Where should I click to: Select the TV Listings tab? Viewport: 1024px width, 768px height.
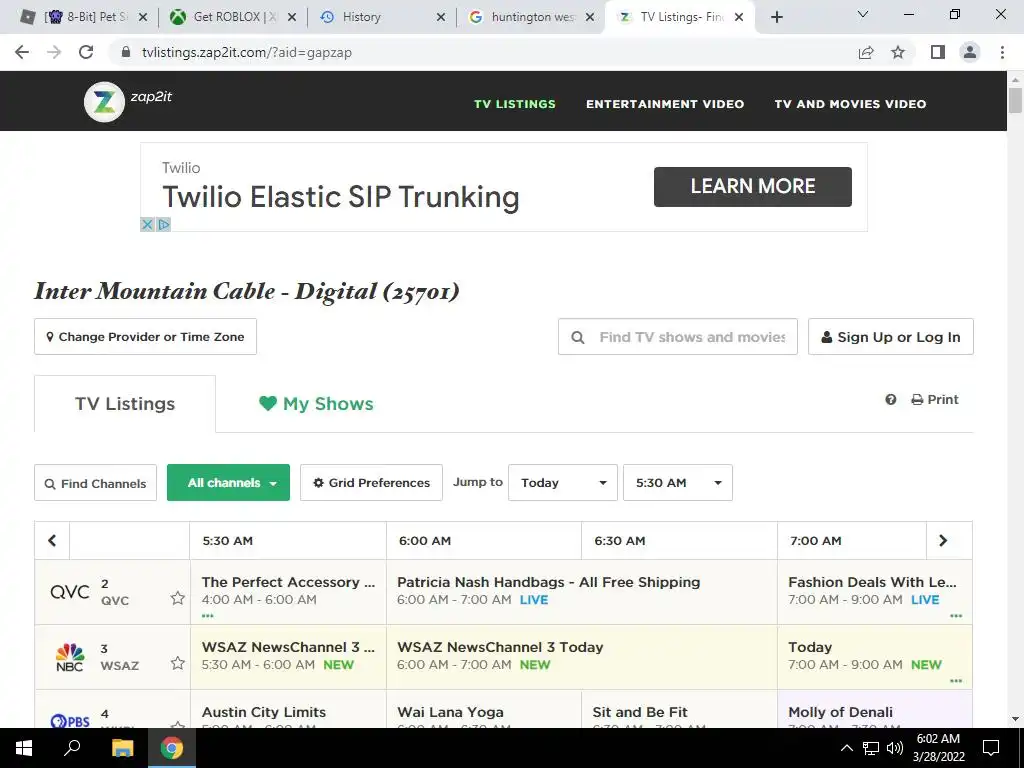tap(125, 404)
